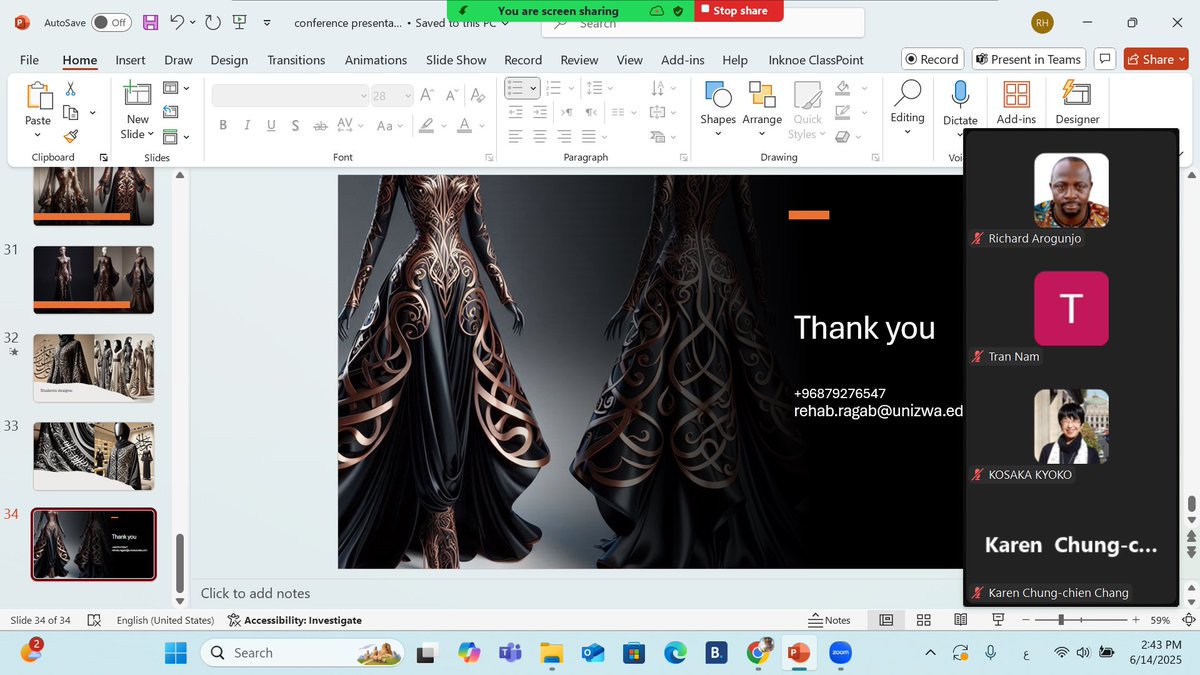Insert a New Slide with the slide icon
The image size is (1200, 675).
tap(137, 94)
